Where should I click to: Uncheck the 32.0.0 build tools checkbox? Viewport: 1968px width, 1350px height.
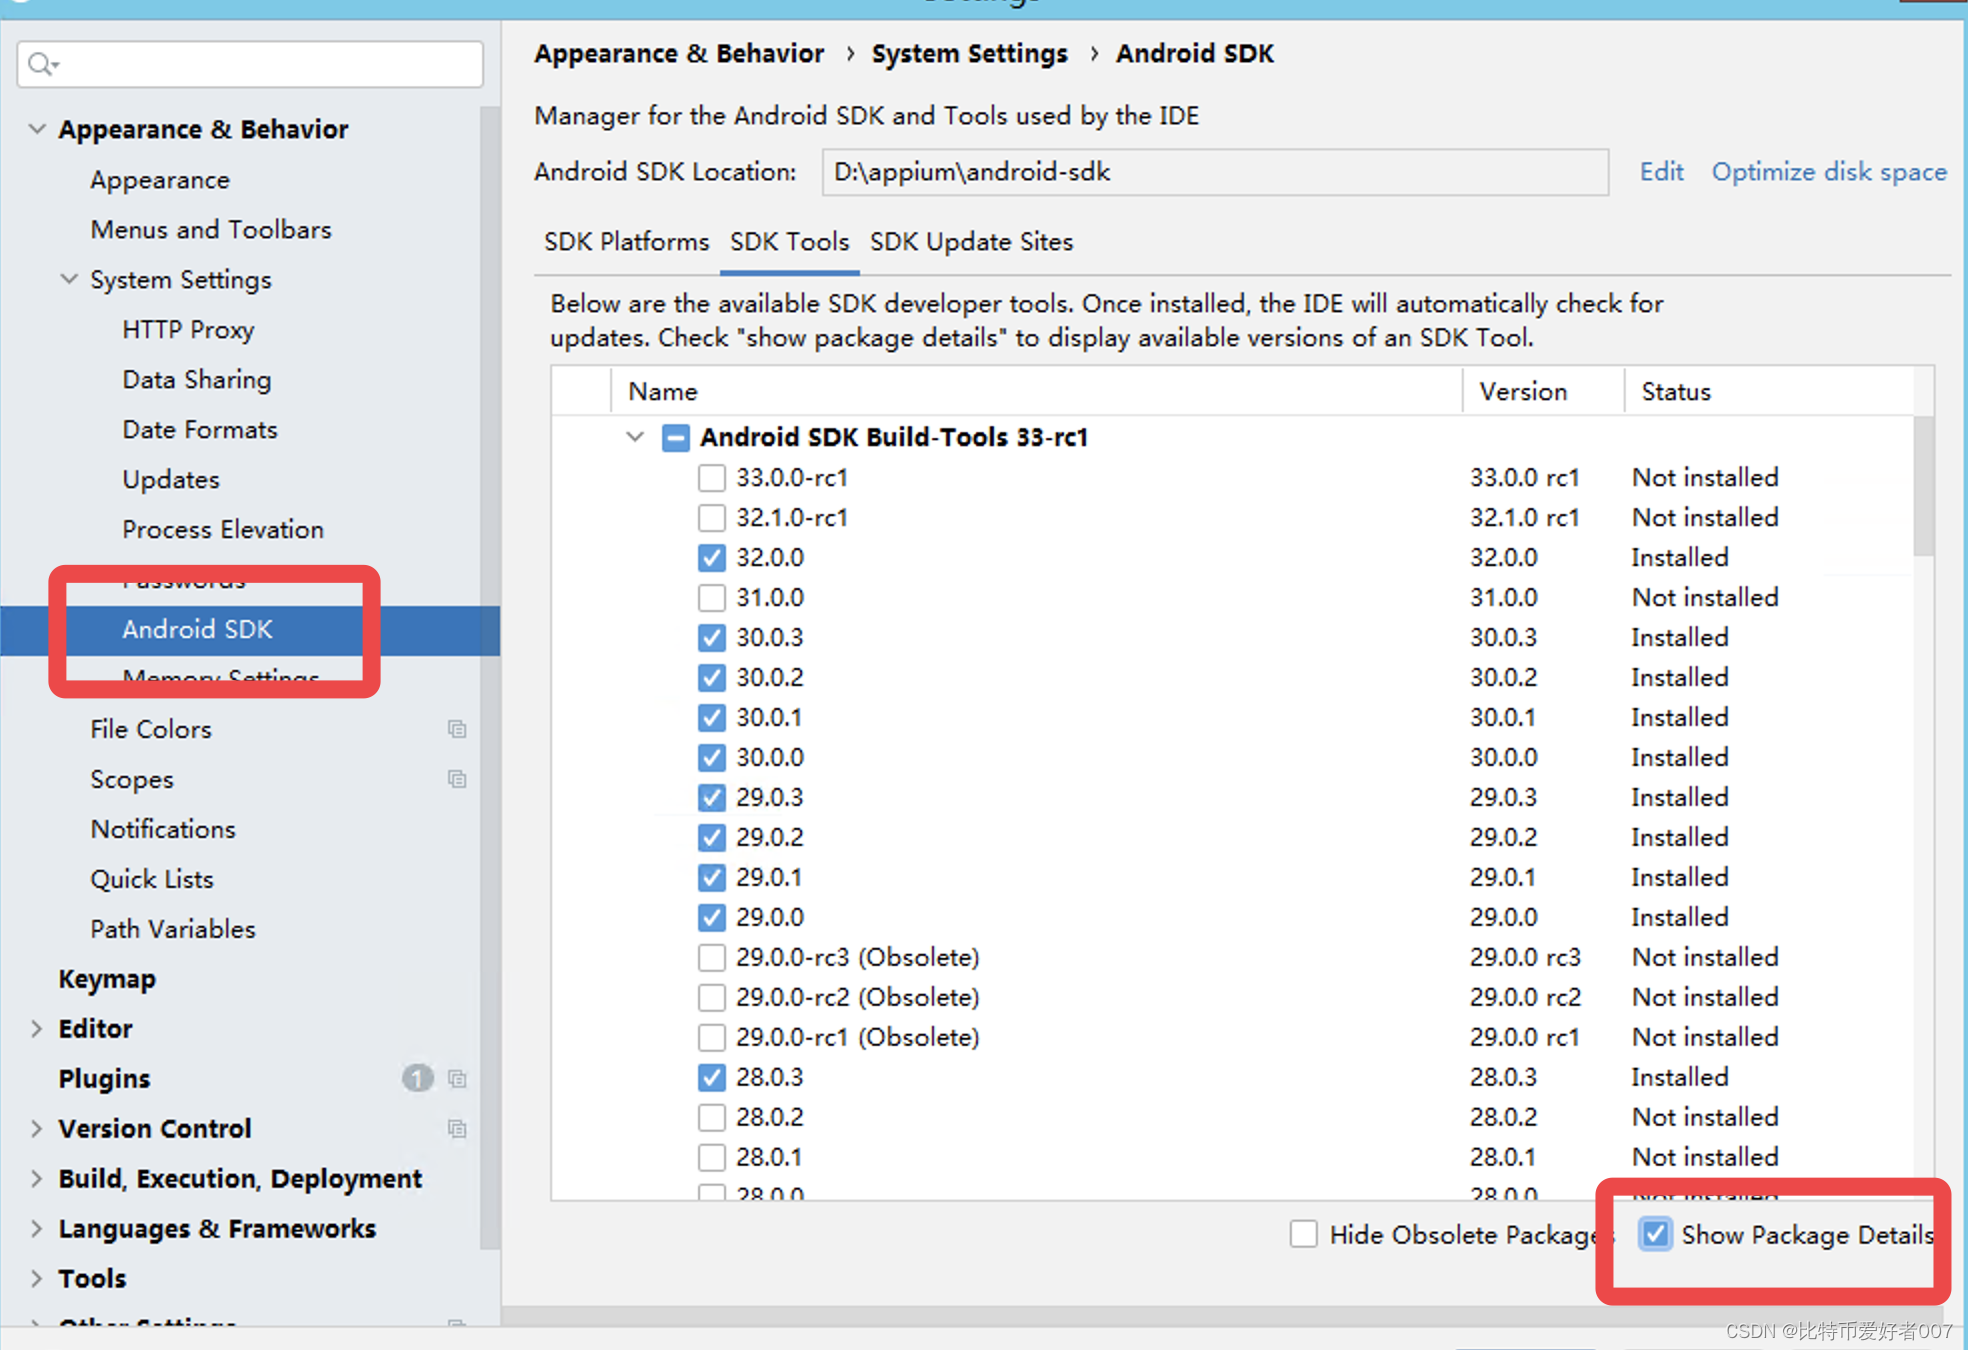click(711, 558)
